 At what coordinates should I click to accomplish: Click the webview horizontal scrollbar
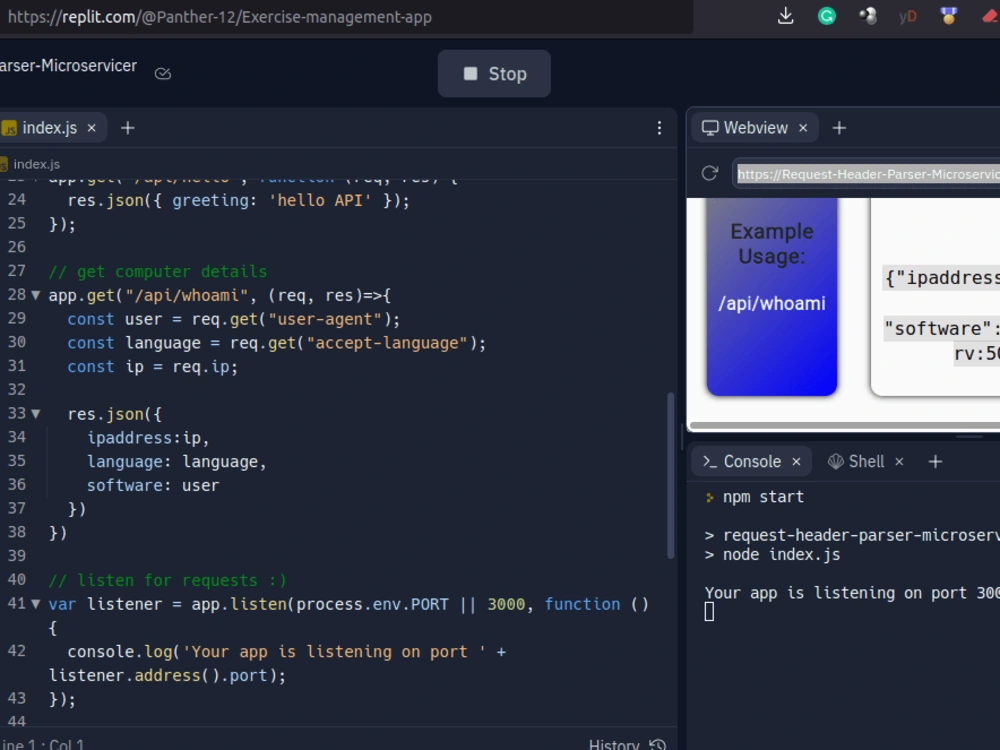[844, 425]
